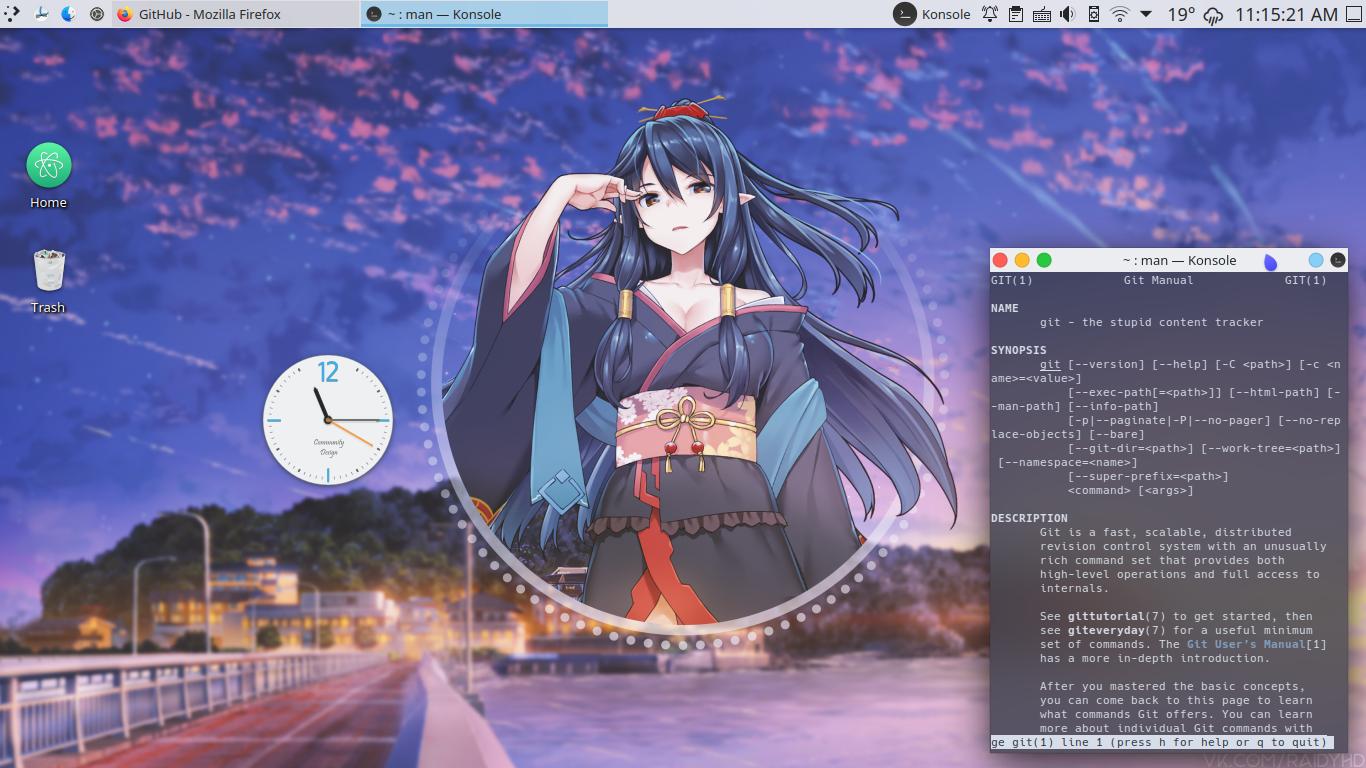Click the digital clock showing 11:15:21 AM
The height and width of the screenshot is (768, 1366).
(1286, 14)
